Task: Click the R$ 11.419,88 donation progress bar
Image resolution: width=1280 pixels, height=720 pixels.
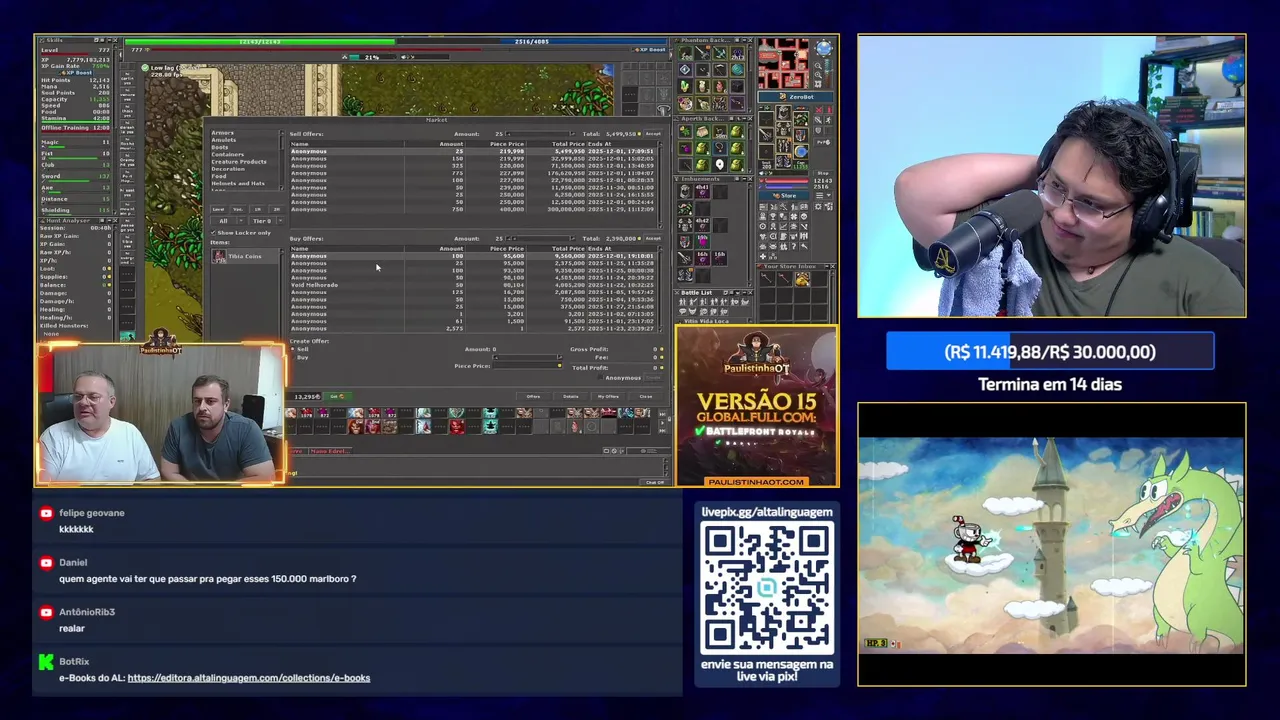Action: 1050,352
